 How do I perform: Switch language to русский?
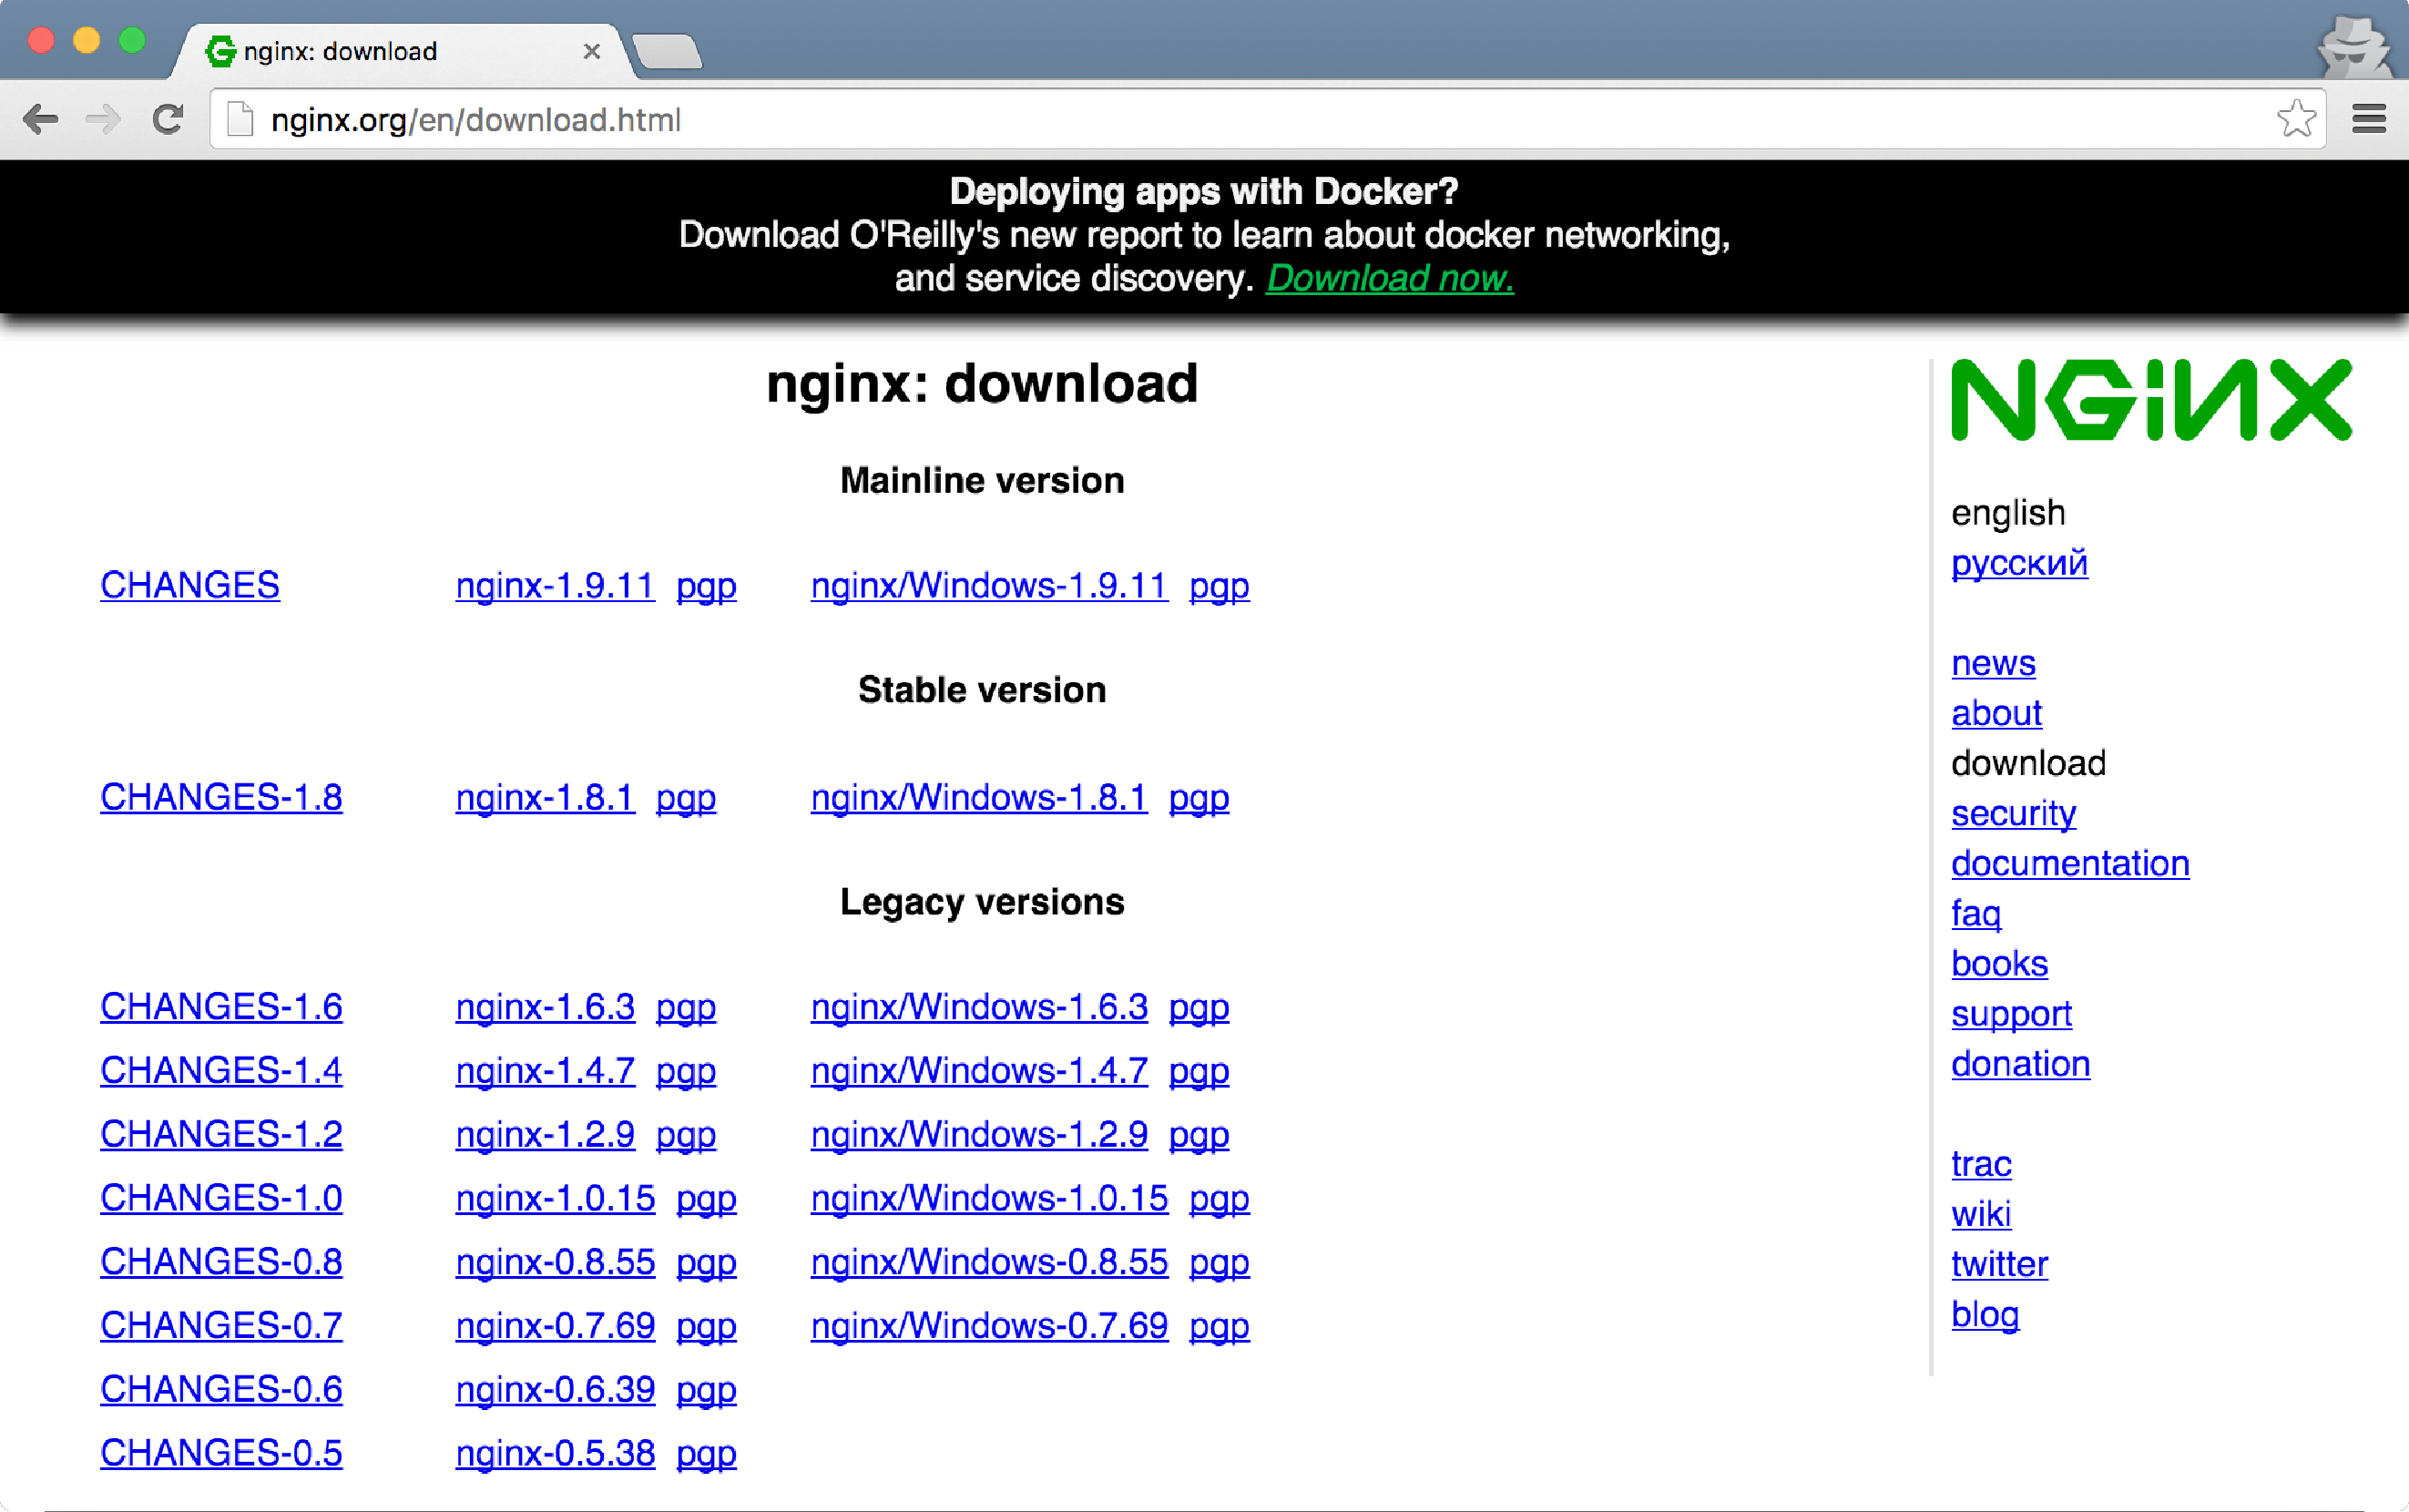(x=2019, y=563)
